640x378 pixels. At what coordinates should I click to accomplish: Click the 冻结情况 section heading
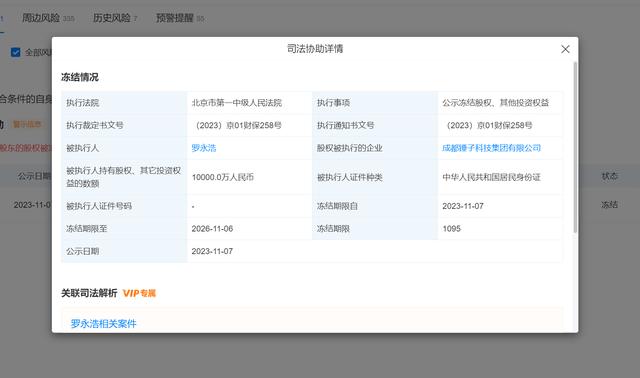pos(80,77)
